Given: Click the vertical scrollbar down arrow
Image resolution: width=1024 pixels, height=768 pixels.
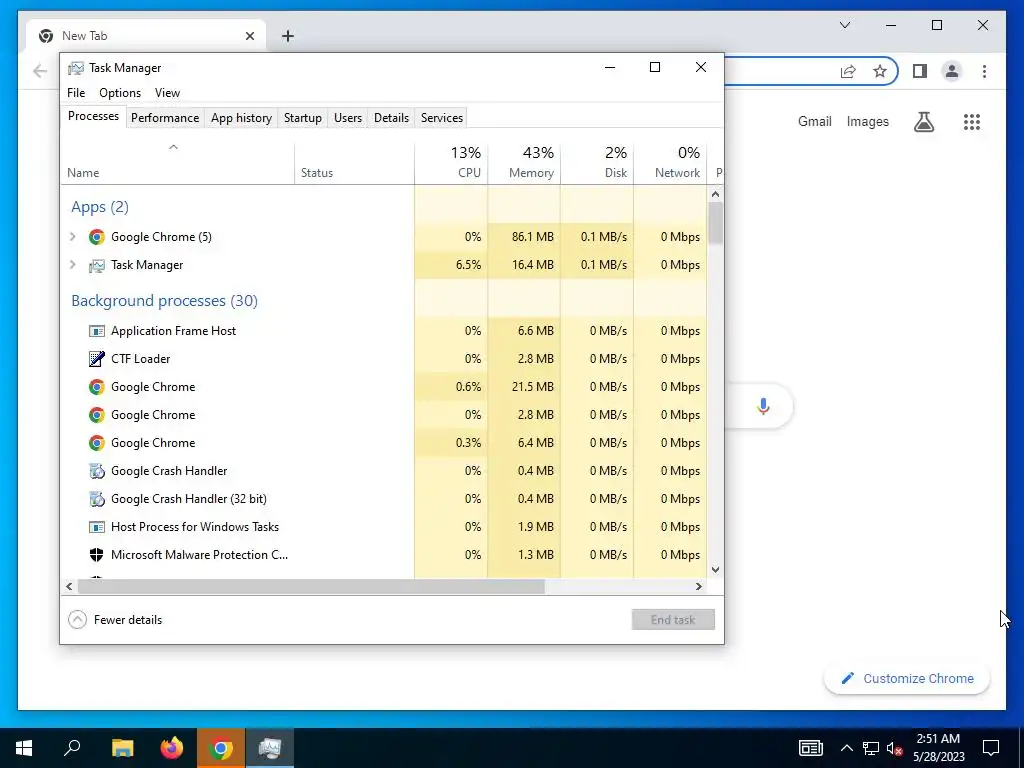Looking at the screenshot, I should [x=715, y=569].
